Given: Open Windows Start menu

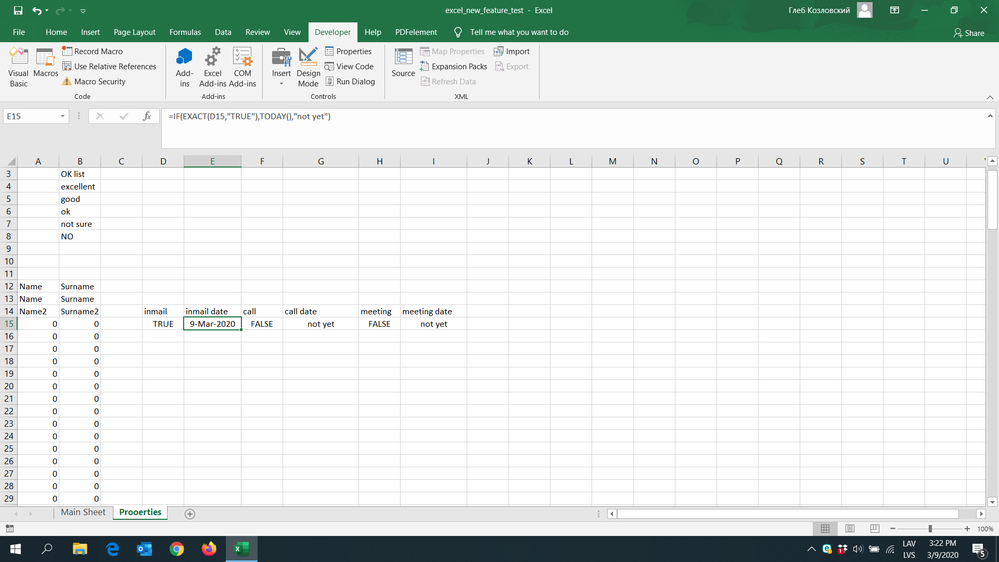Looking at the screenshot, I should (15, 549).
